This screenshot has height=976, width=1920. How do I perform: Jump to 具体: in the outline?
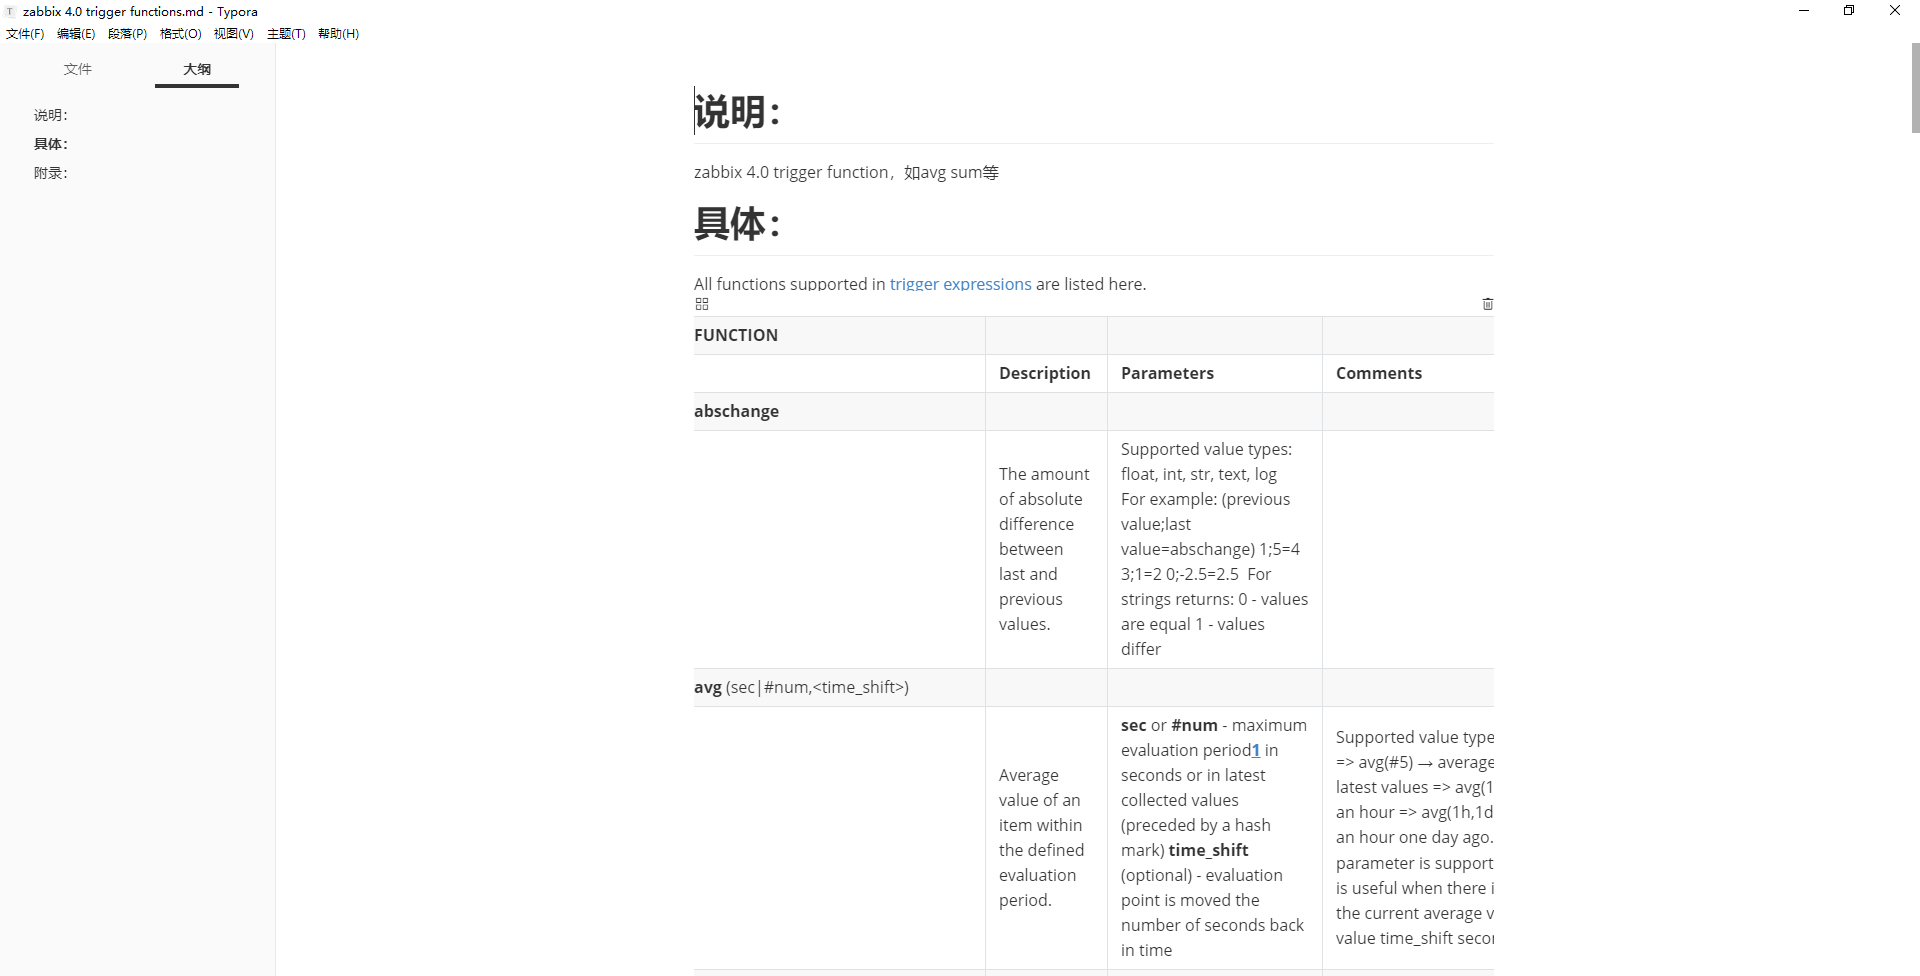pyautogui.click(x=51, y=144)
